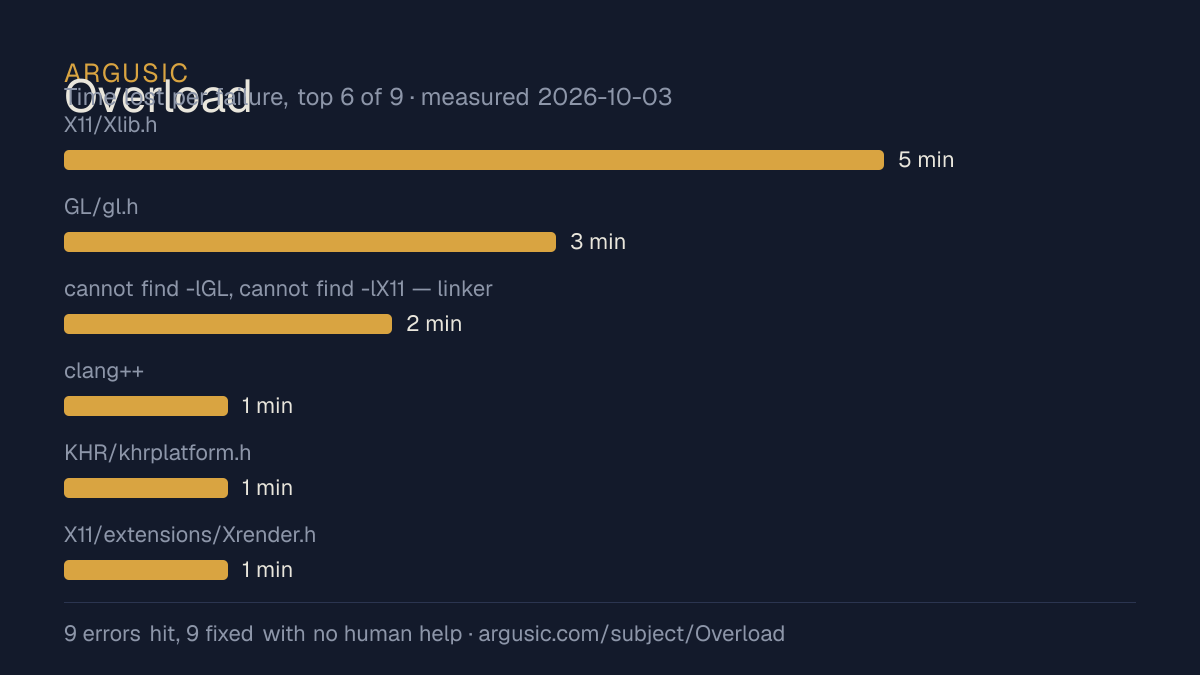Click the 2 min value

(434, 324)
